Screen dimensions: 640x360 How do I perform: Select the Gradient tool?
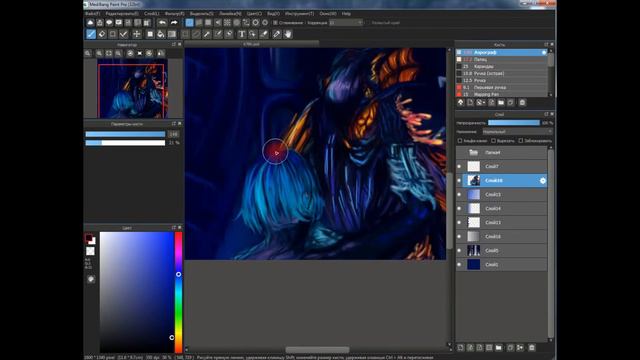[x=172, y=34]
